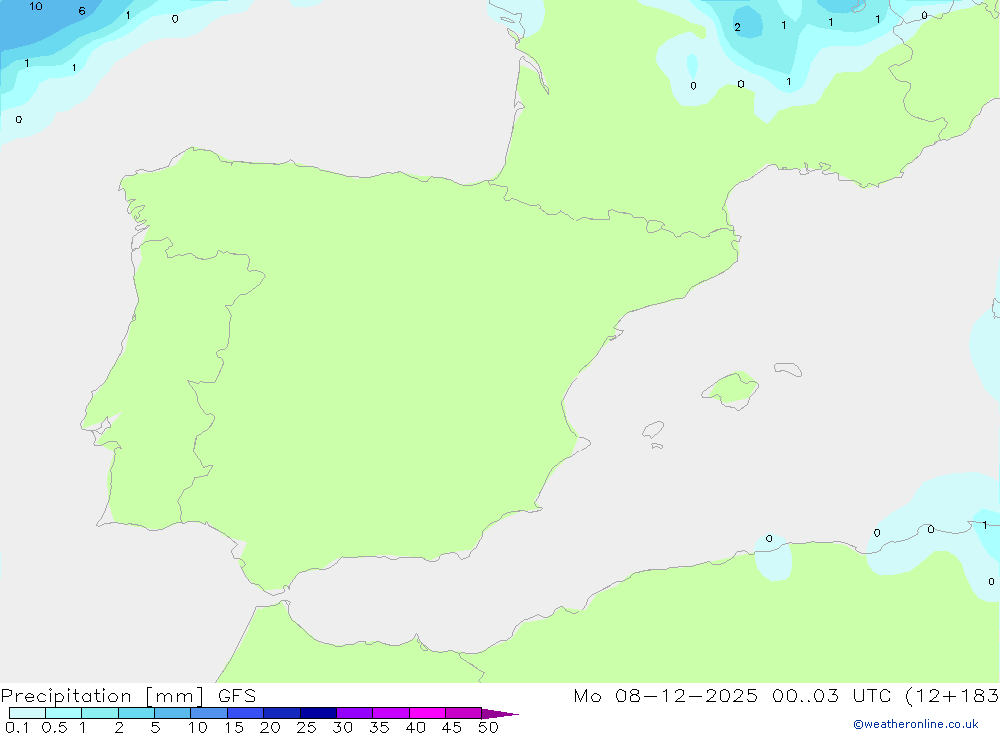This screenshot has height=733, width=1000.
Task: Choose the 20–25 mm dark blue legend swatch
Action: (x=282, y=713)
